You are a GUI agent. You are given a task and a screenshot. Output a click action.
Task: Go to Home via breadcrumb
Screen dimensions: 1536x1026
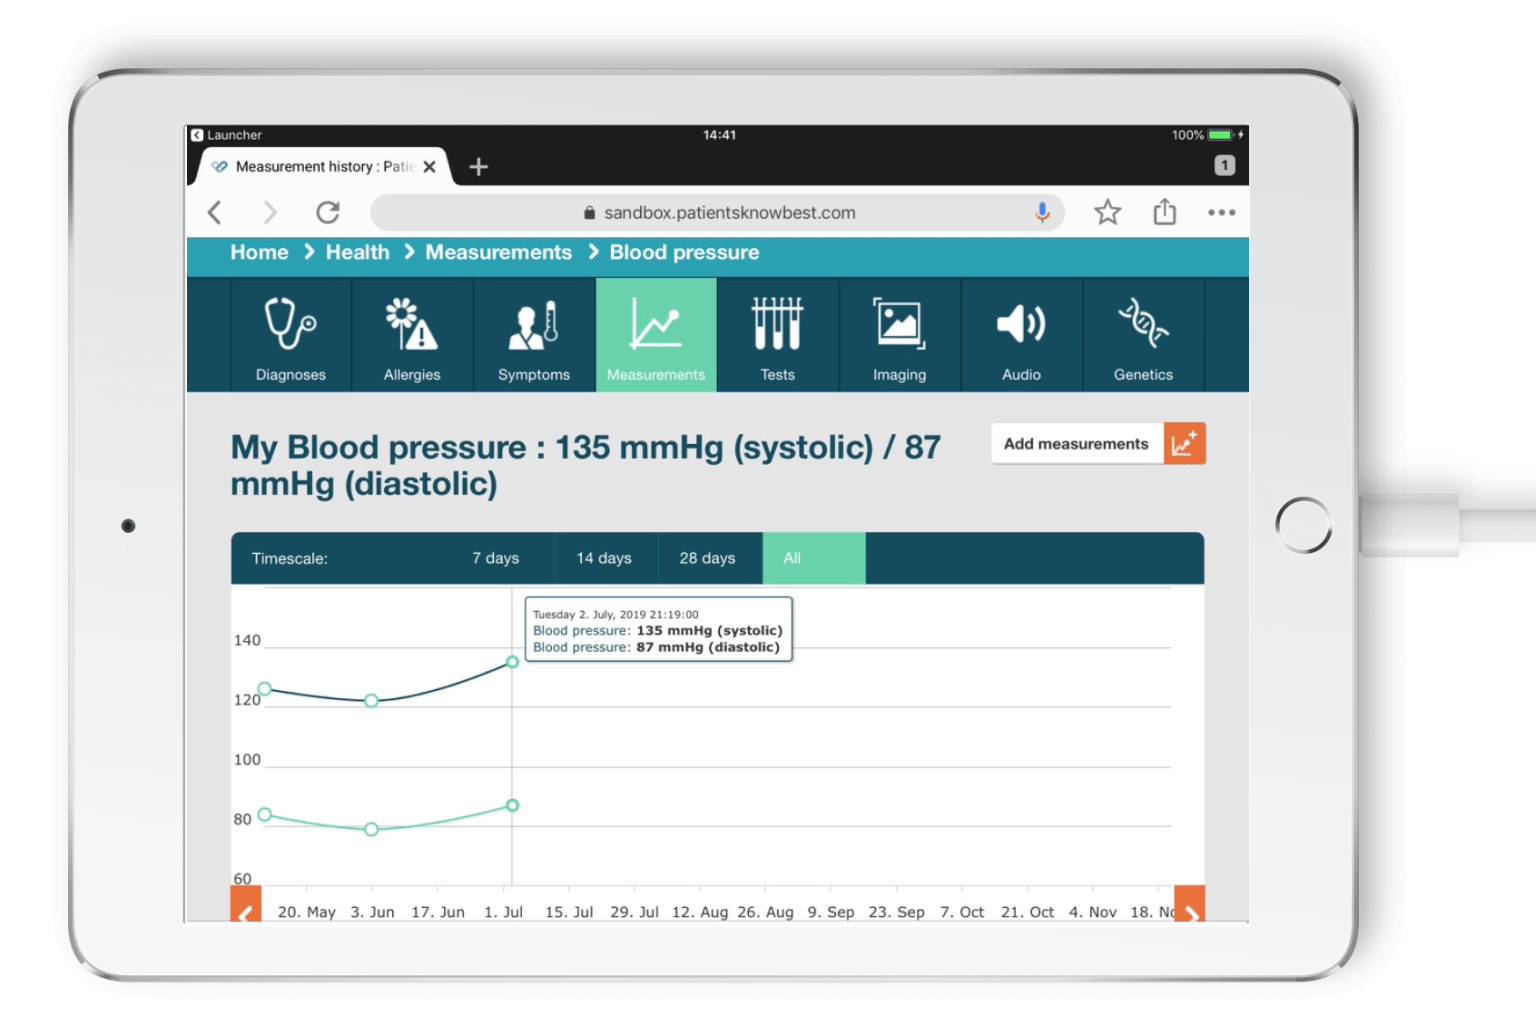pos(259,253)
